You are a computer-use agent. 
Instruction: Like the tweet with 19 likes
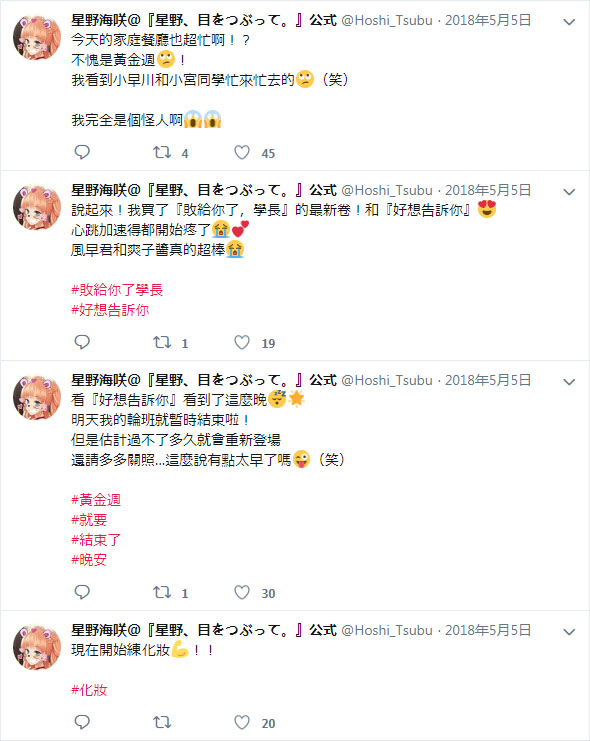click(x=242, y=342)
